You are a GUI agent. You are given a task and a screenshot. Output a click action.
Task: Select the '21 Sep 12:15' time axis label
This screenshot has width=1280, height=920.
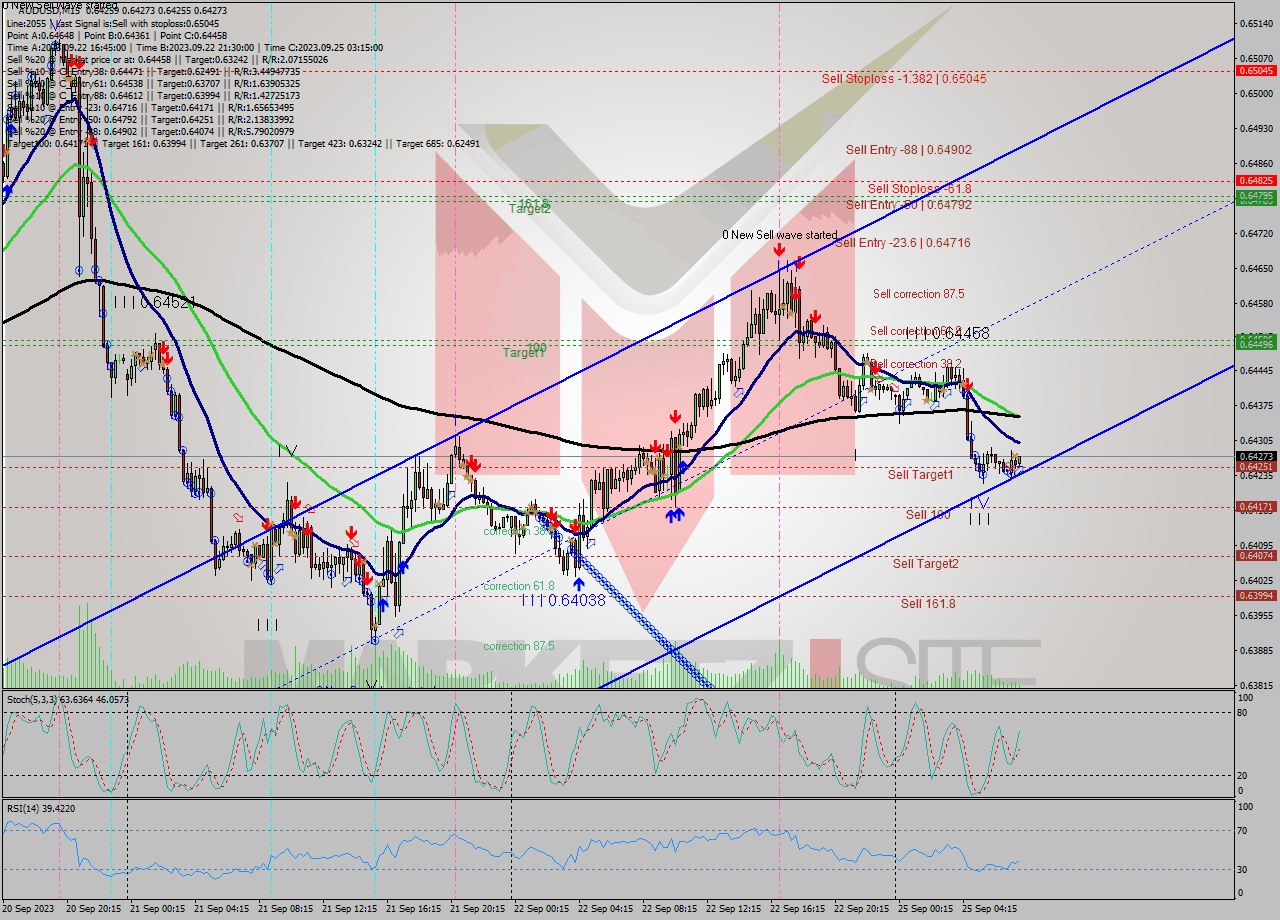tap(349, 909)
